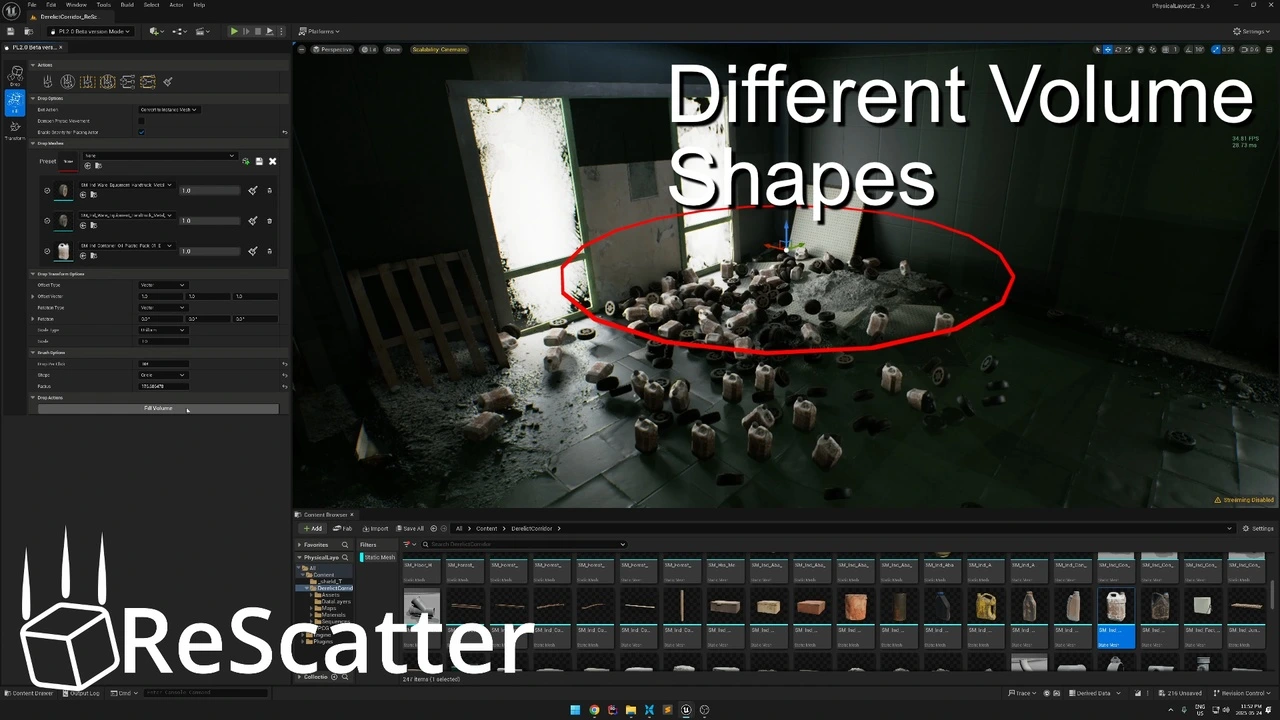1280x720 pixels.
Task: Select the Transform mode in left sidebar
Action: (15, 129)
